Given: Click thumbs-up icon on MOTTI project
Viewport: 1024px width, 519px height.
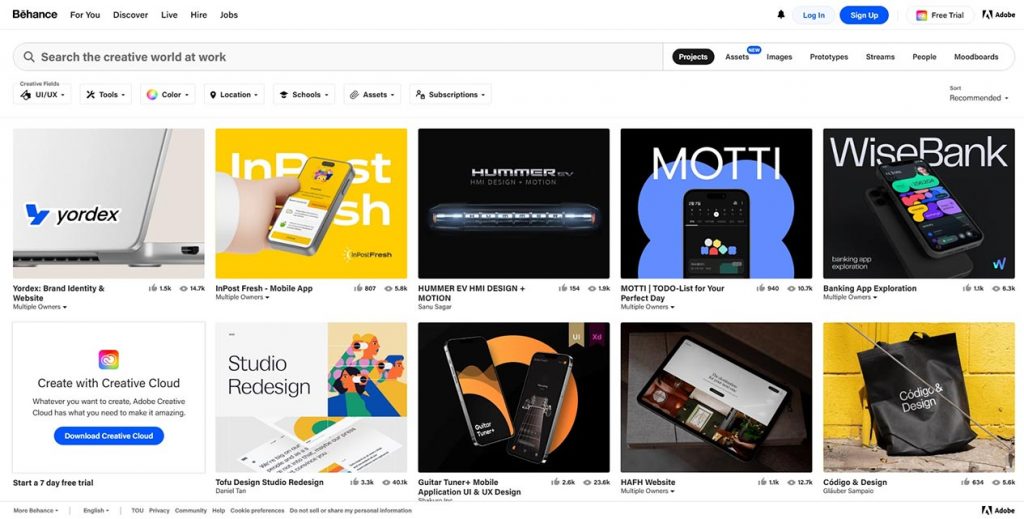Looking at the screenshot, I should (x=761, y=288).
